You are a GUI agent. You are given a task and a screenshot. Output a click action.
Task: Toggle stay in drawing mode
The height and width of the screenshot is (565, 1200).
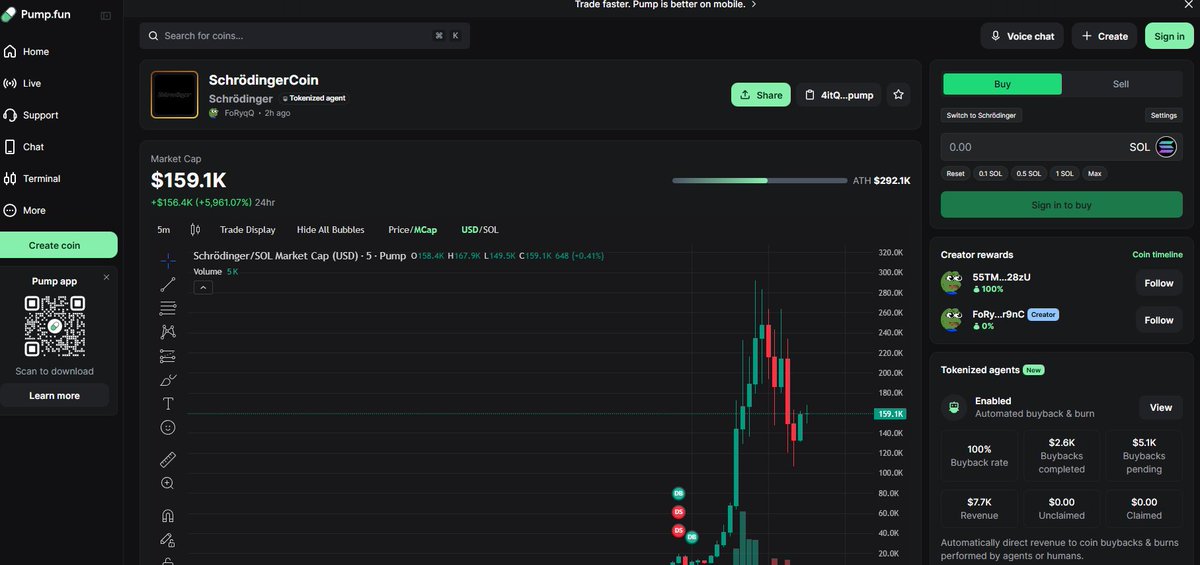[x=168, y=540]
